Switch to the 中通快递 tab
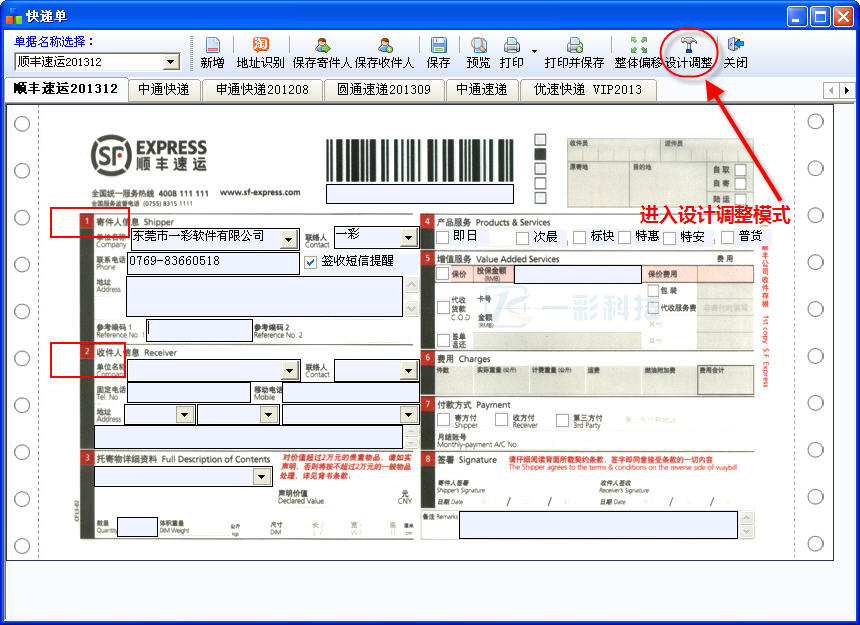This screenshot has height=625, width=860. (163, 89)
